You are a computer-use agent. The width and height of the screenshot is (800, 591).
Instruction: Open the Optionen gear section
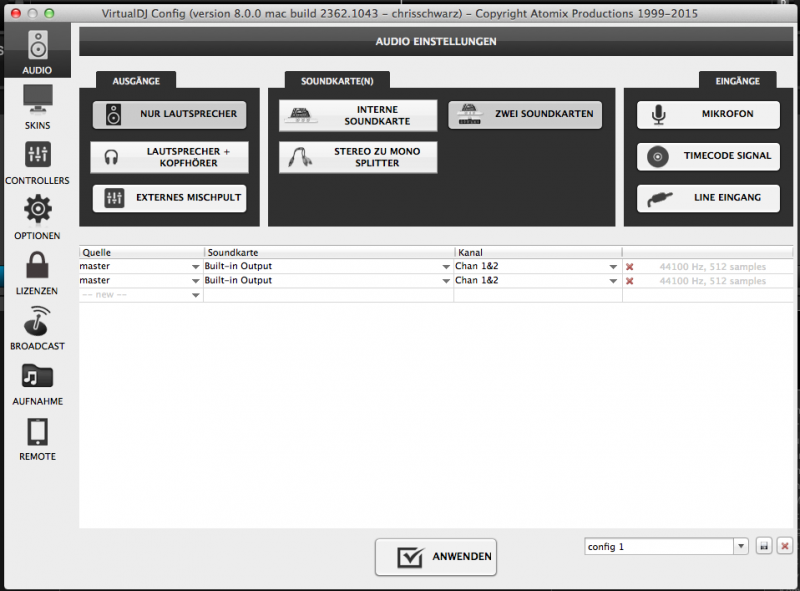37,217
